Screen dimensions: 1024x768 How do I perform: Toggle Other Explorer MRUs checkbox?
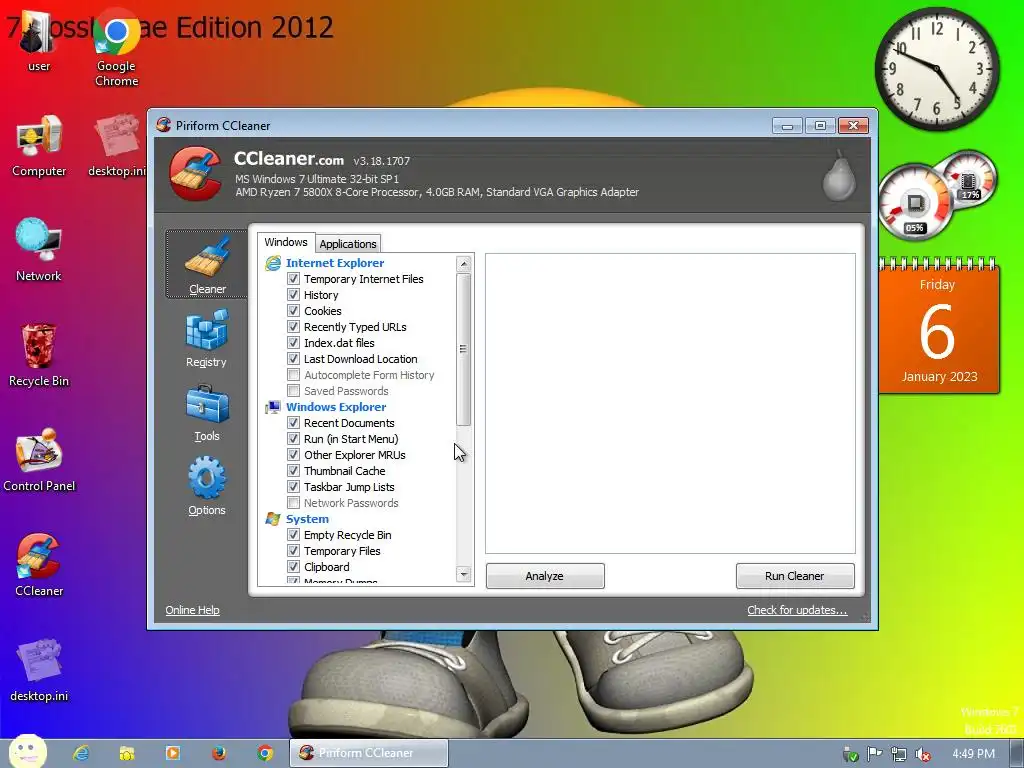coord(293,455)
